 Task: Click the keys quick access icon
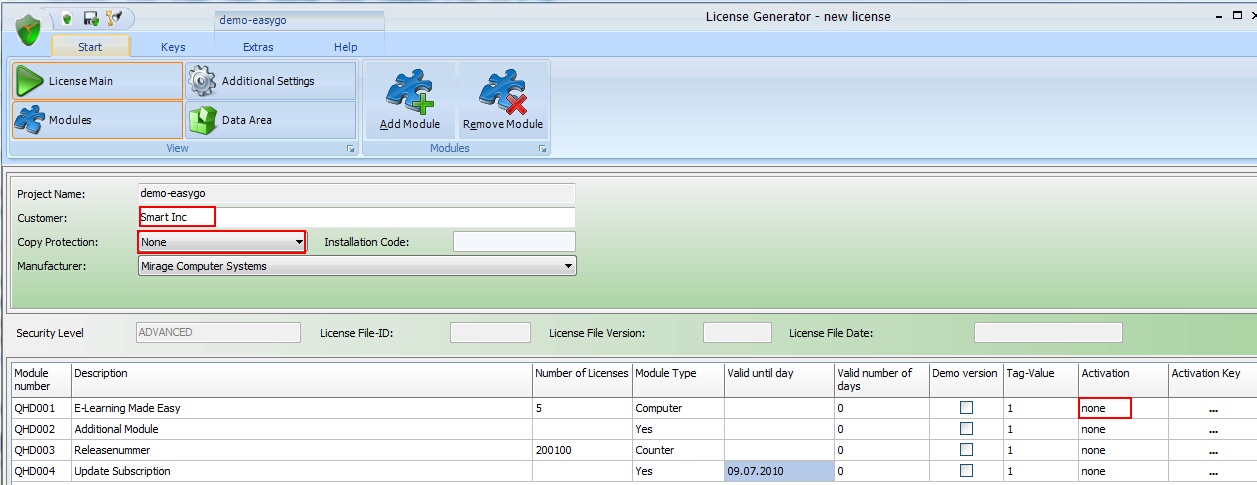(112, 18)
